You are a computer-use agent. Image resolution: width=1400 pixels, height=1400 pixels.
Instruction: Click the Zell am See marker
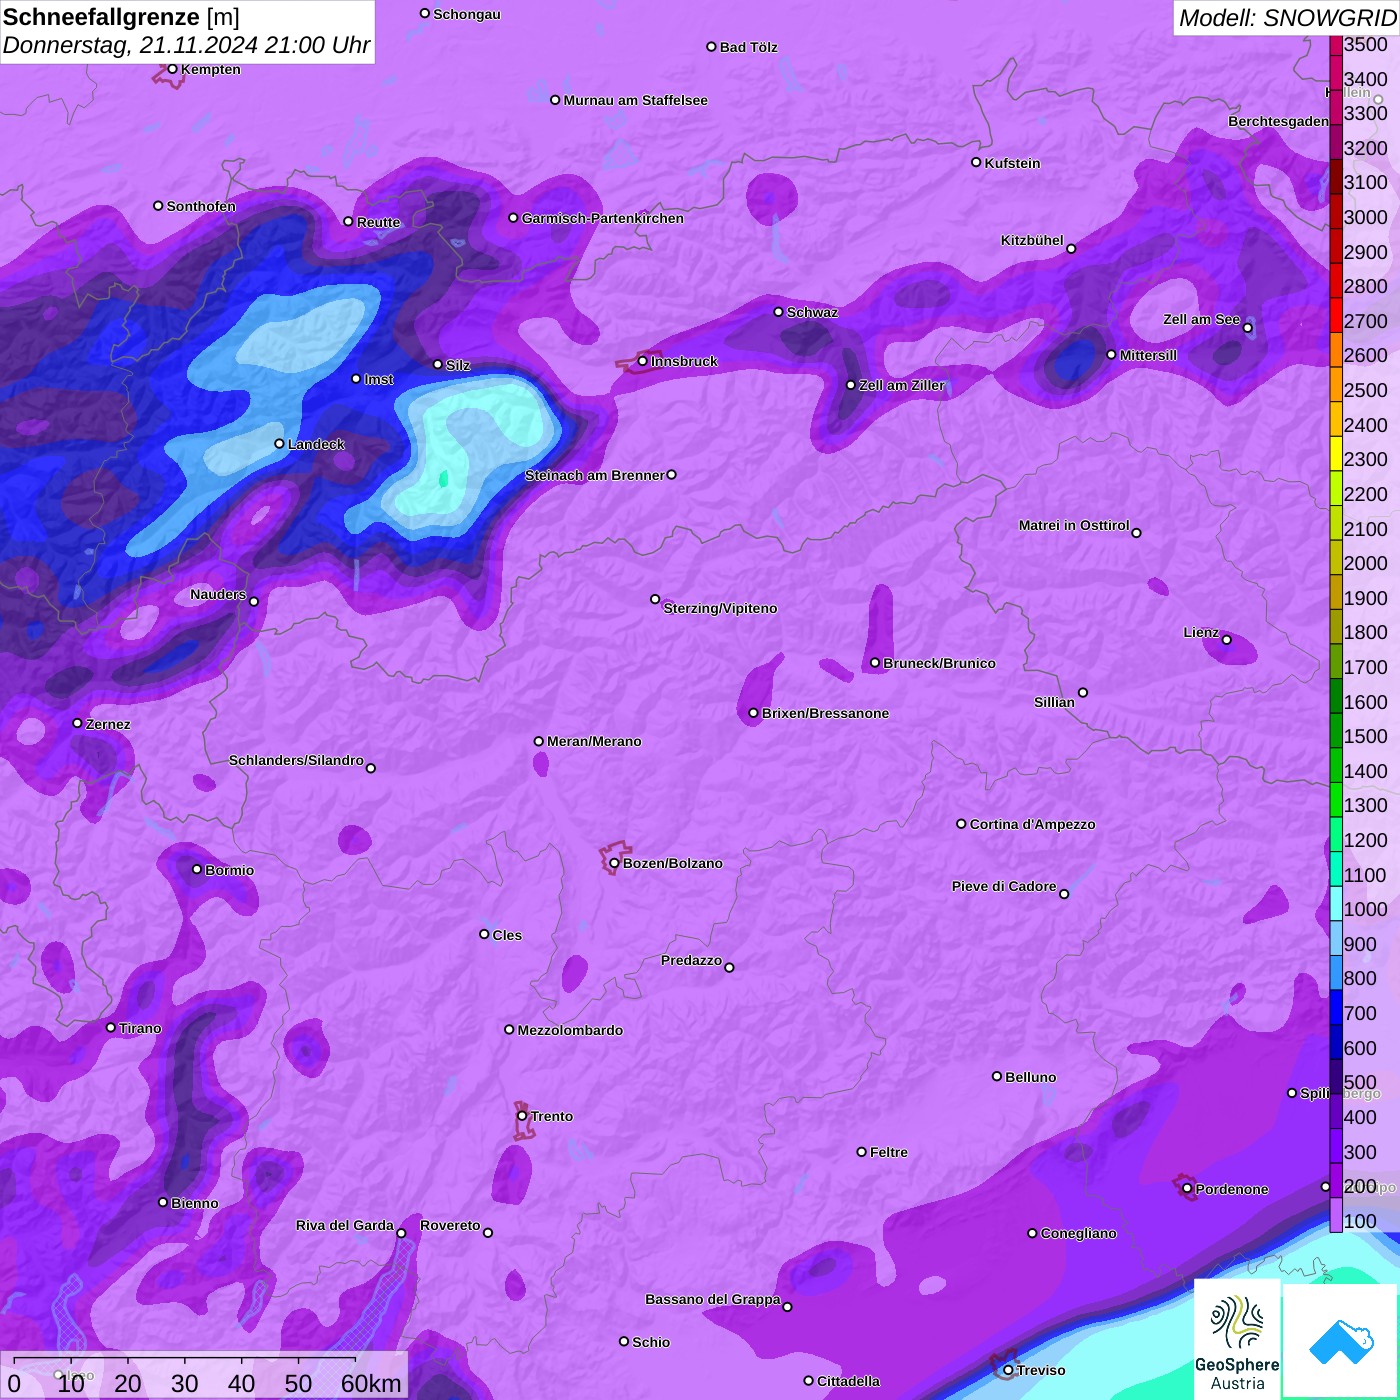1247,327
